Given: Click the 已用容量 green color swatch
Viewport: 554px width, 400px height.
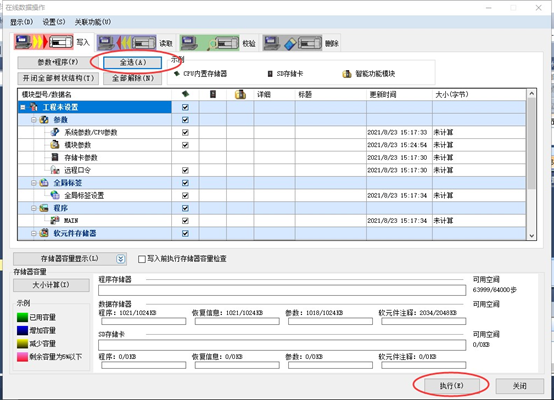Looking at the screenshot, I should [22, 317].
